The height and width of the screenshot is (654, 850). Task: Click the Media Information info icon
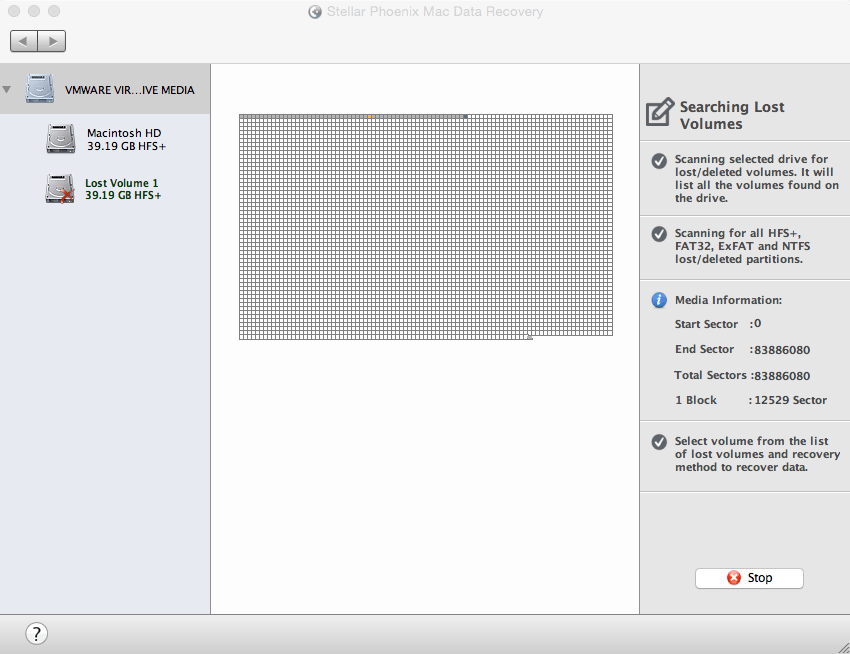[x=659, y=300]
